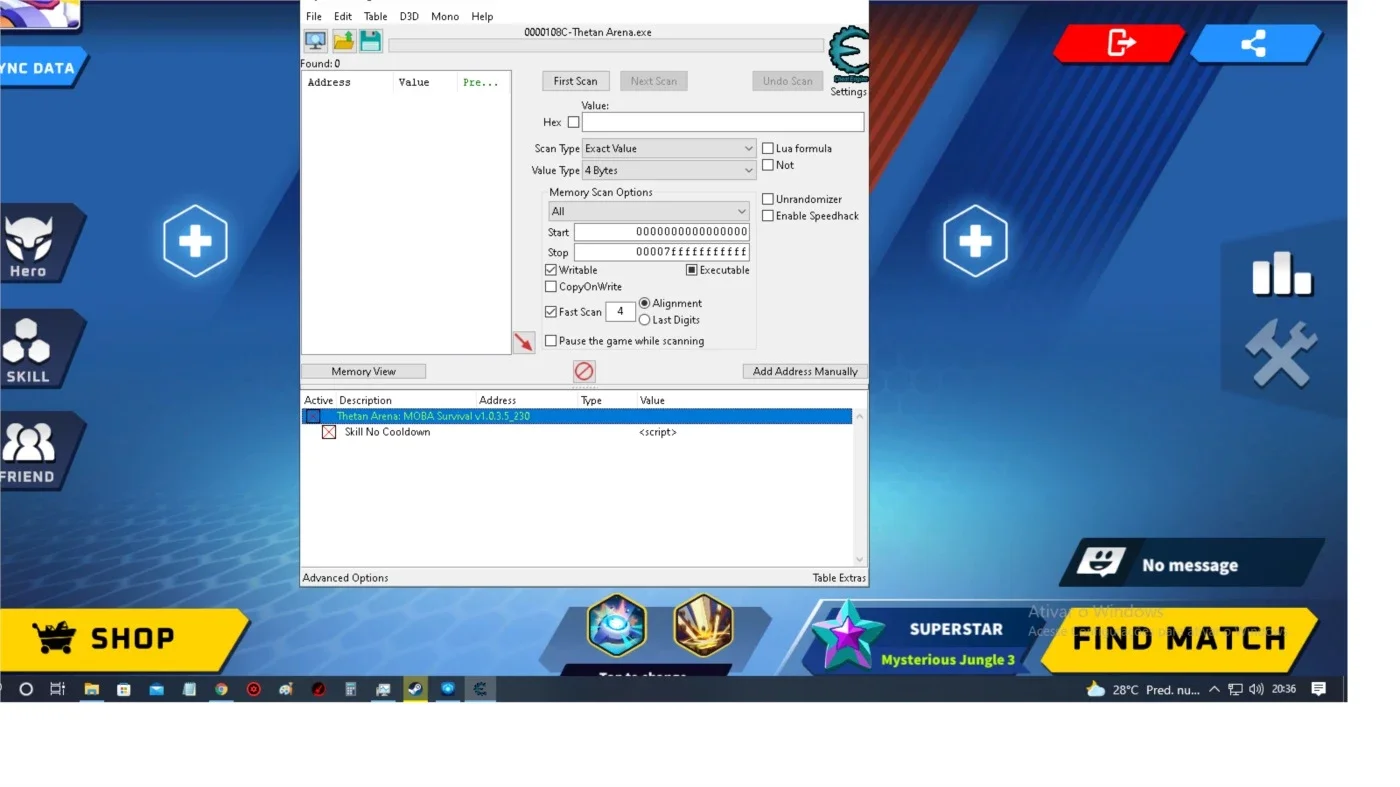This screenshot has width=1400, height=787.
Task: Click the red arrow add-to-list icon
Action: 523,343
